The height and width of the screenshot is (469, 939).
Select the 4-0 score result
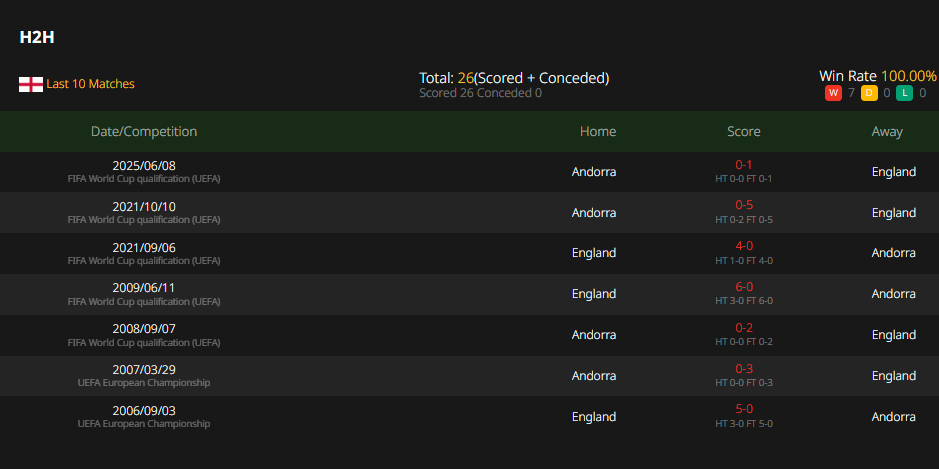[x=744, y=246]
